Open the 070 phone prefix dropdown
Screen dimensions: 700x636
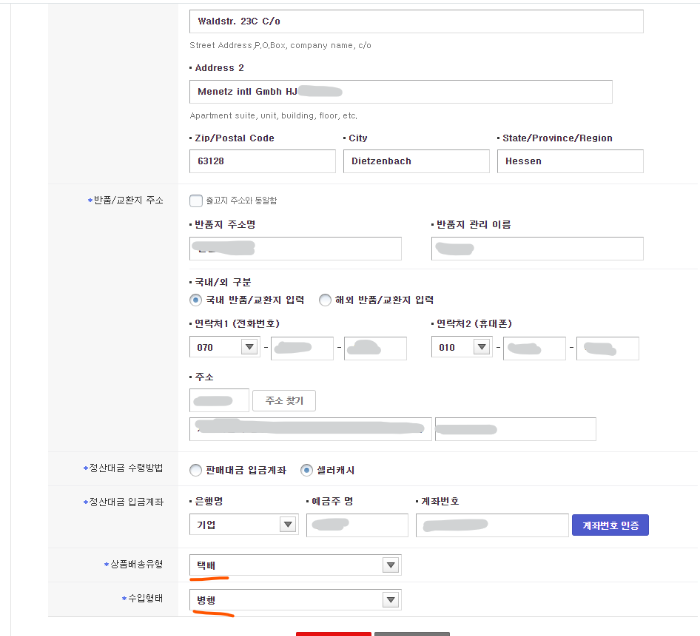(x=249, y=348)
